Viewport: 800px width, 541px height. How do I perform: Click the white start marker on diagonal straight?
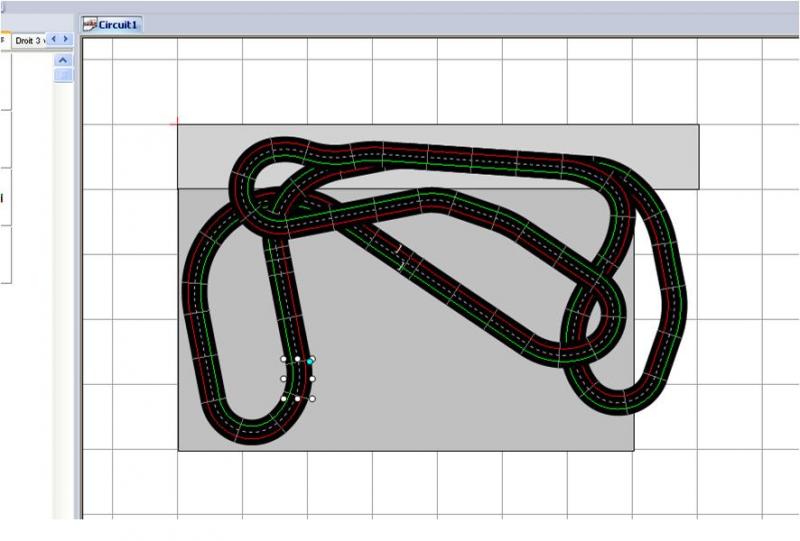click(398, 247)
